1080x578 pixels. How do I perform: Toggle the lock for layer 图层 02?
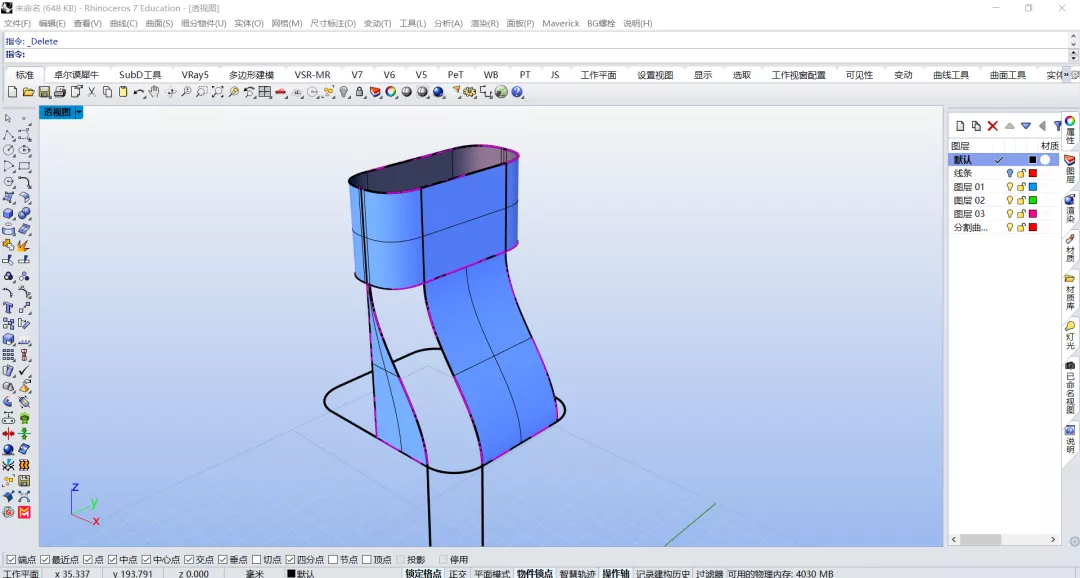[1021, 200]
